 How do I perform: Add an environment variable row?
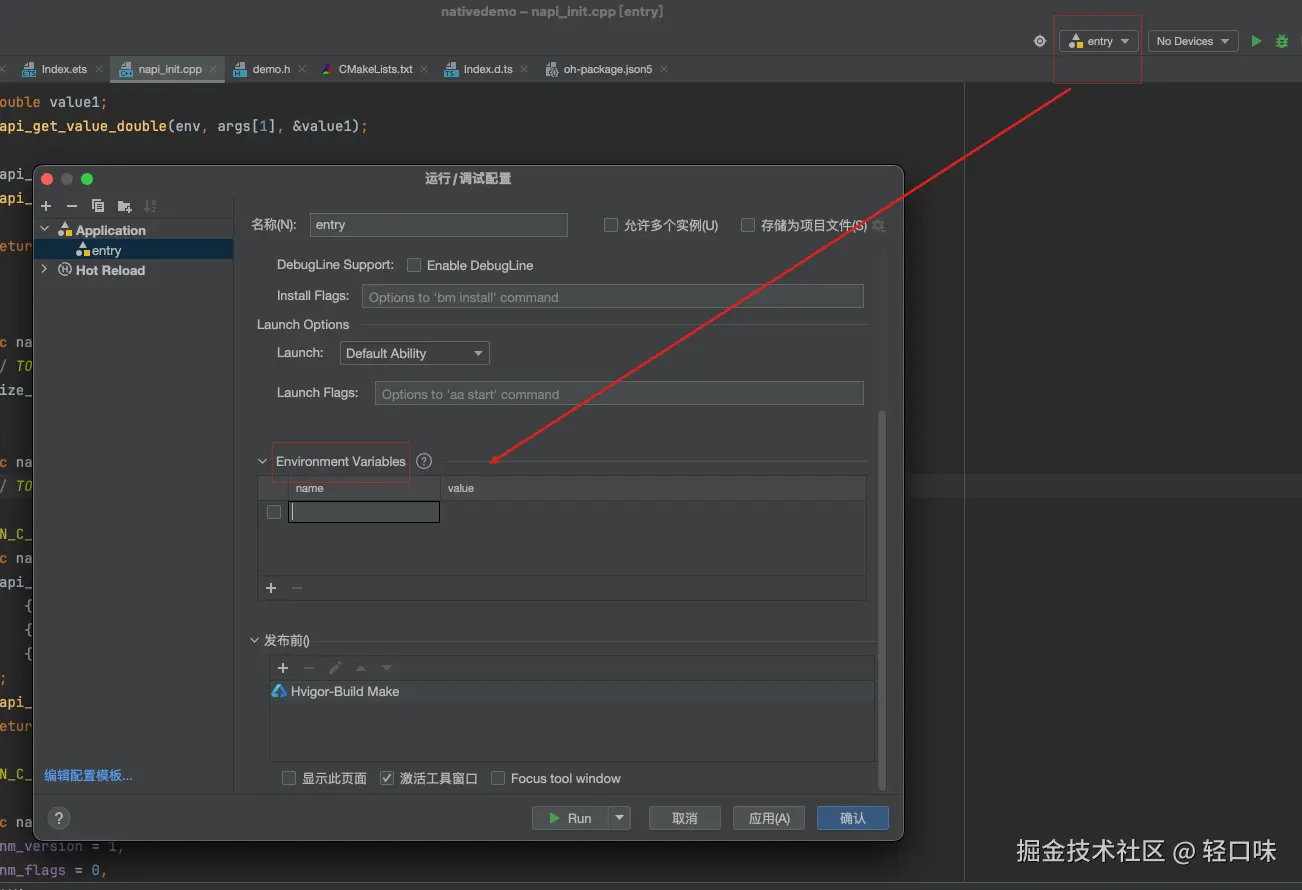[x=271, y=588]
